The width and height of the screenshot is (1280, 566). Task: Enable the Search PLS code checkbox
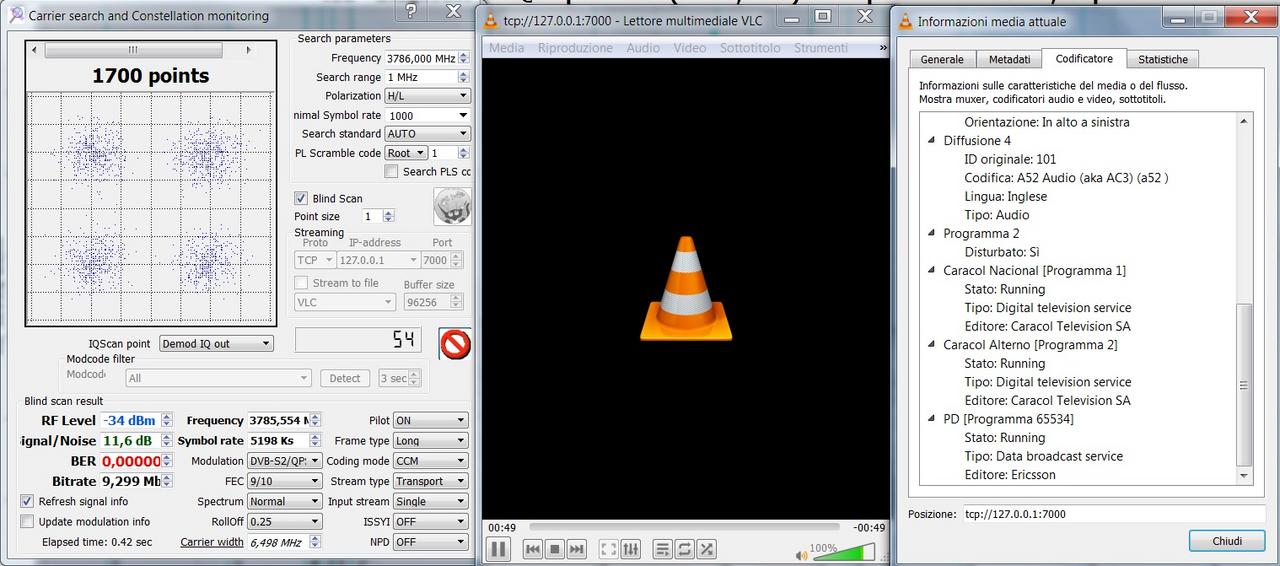pos(391,172)
